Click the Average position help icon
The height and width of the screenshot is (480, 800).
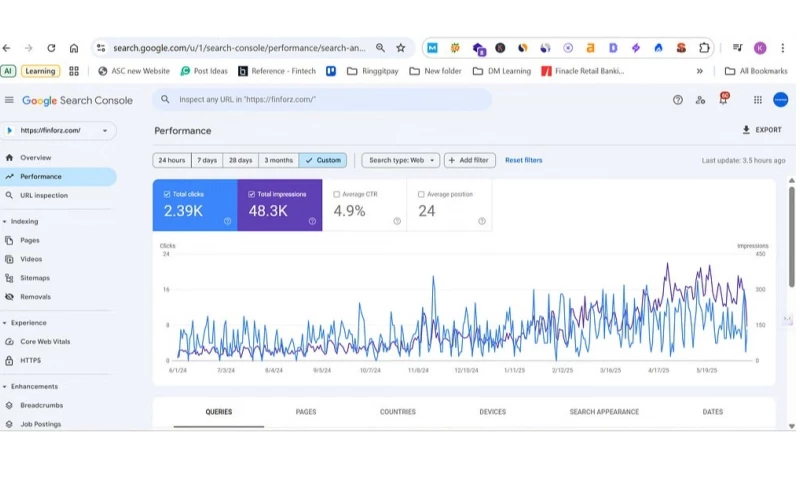click(482, 221)
